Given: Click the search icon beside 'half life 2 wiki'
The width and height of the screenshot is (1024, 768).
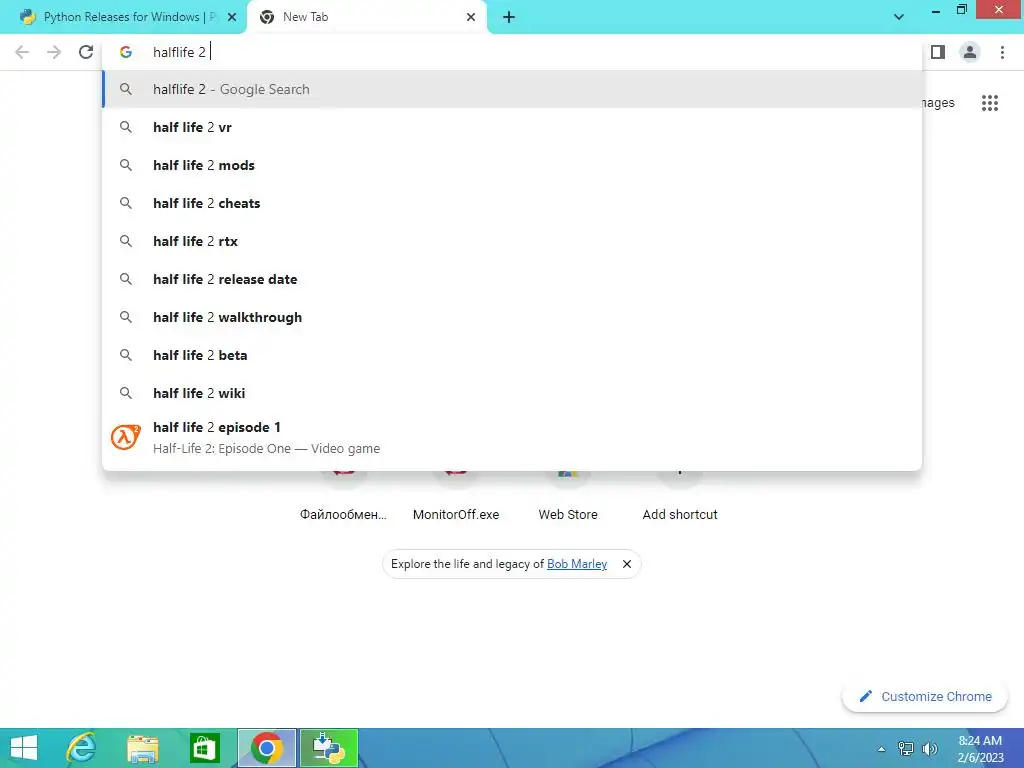Looking at the screenshot, I should tap(125, 392).
